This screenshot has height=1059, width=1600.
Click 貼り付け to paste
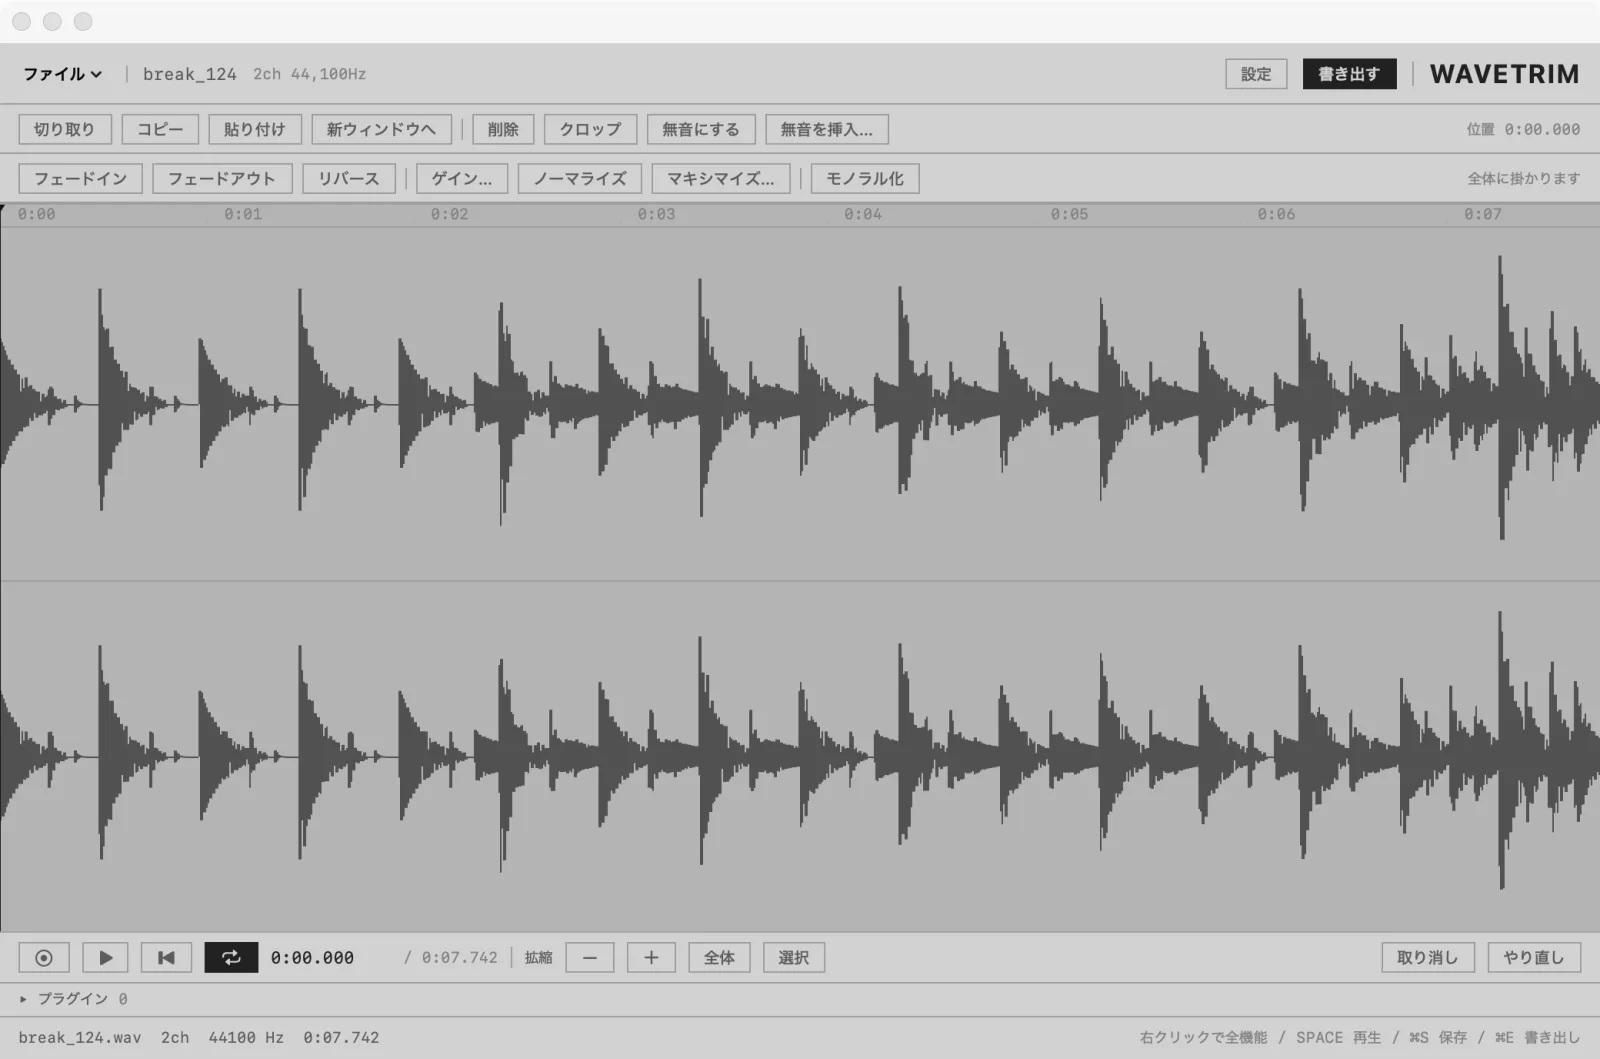click(255, 129)
